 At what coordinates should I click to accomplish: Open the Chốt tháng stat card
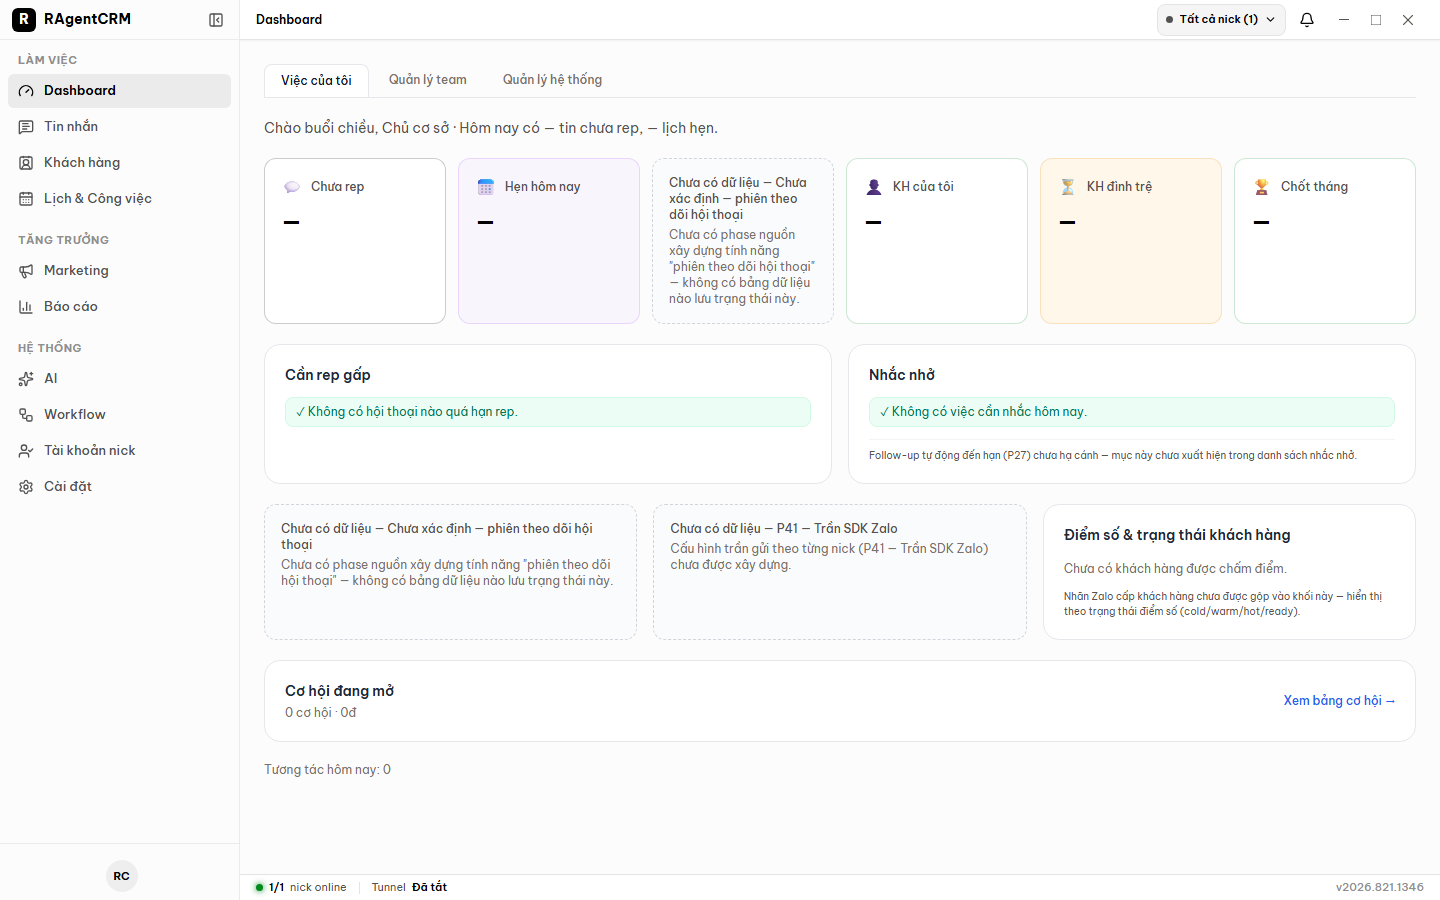[x=1325, y=241]
